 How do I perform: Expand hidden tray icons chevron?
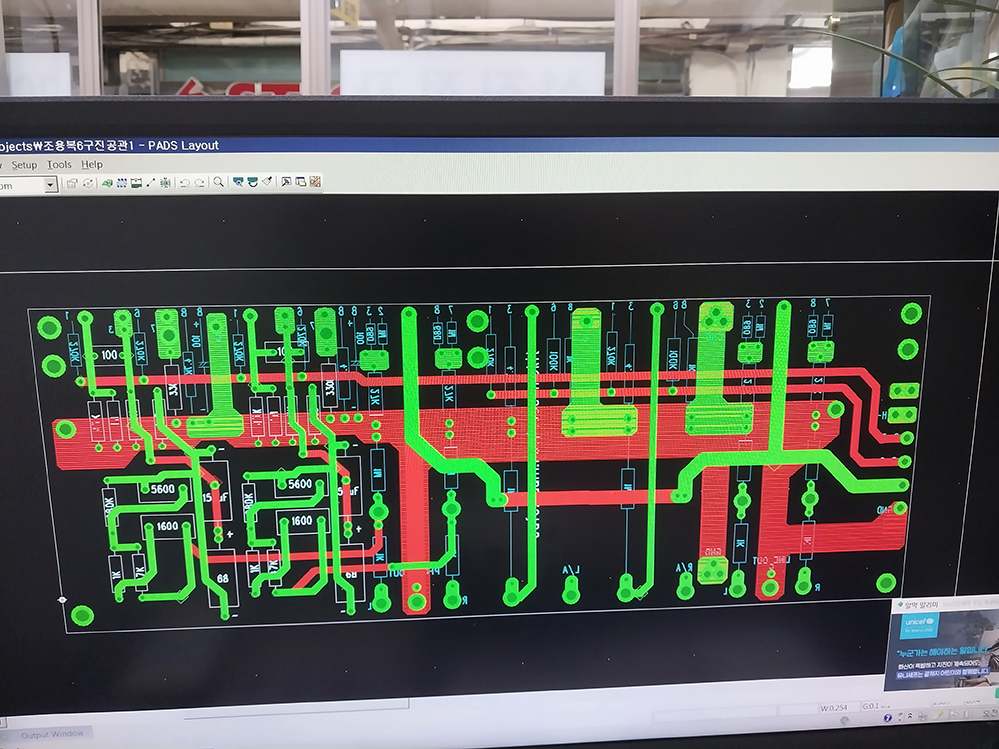[910, 716]
